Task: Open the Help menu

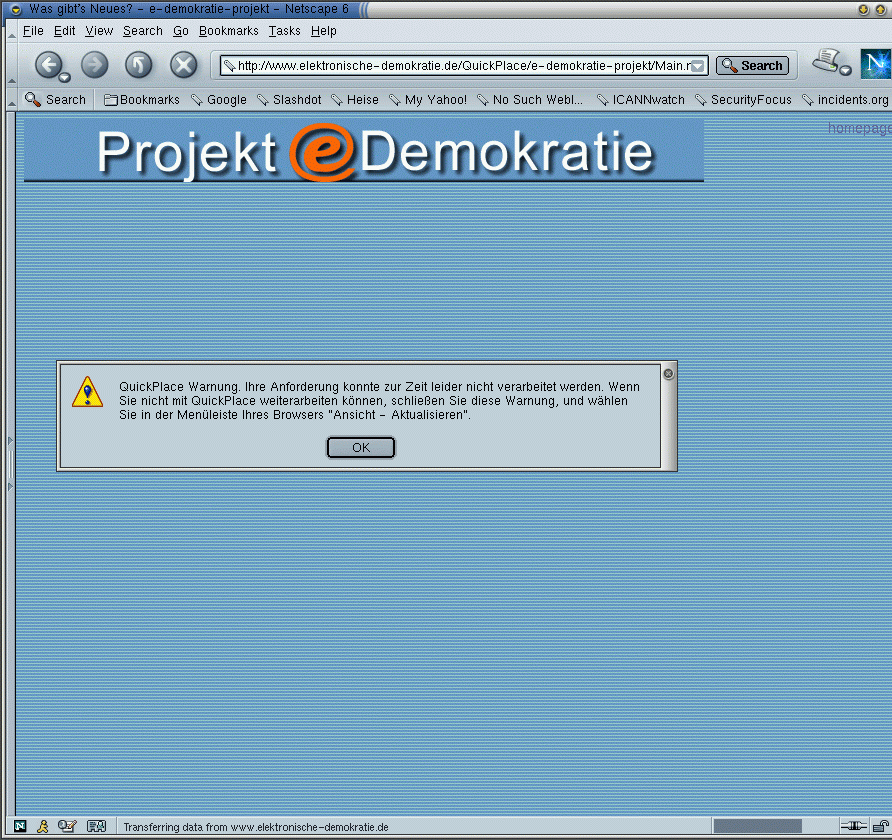Action: tap(324, 31)
